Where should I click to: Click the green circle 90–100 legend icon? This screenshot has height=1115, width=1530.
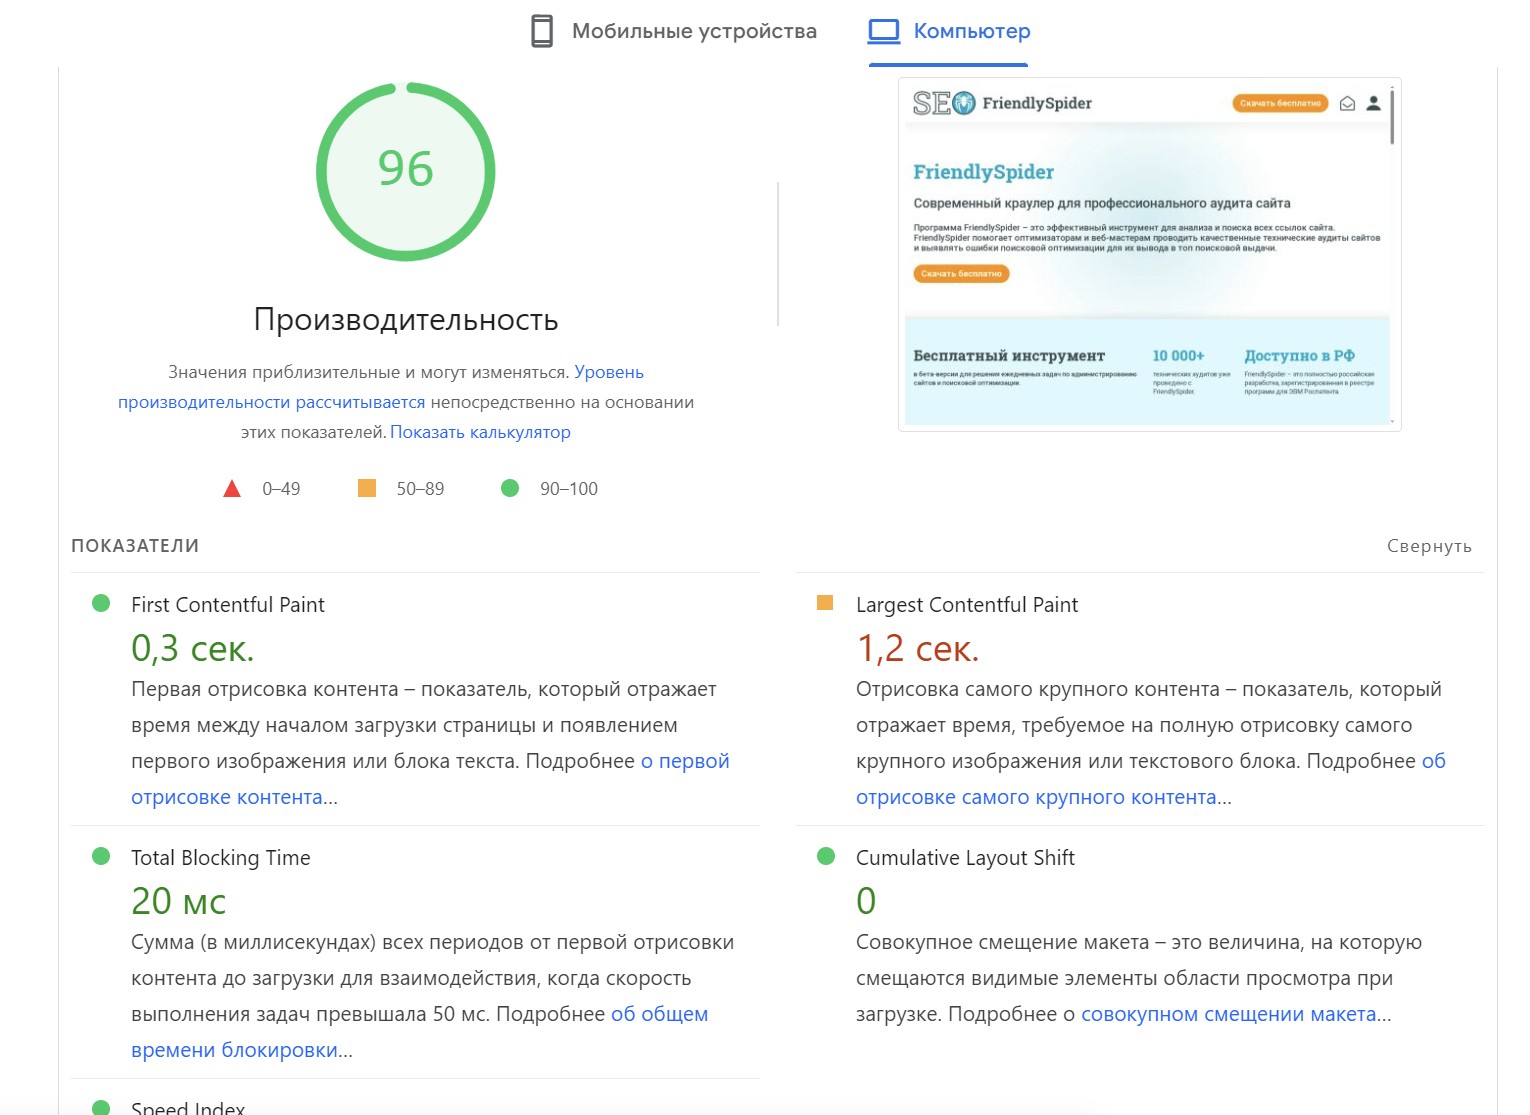tap(510, 488)
